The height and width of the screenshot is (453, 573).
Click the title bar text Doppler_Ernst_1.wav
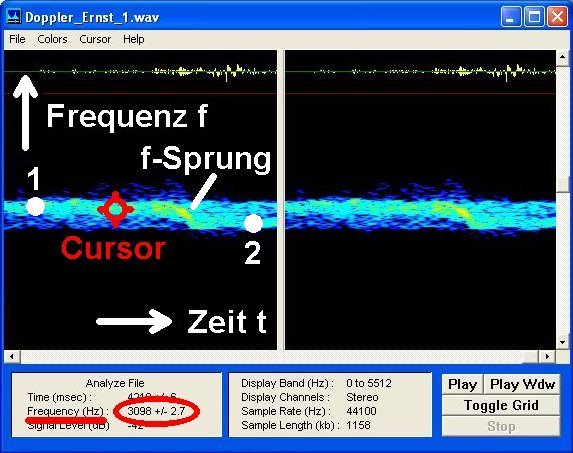pos(92,17)
